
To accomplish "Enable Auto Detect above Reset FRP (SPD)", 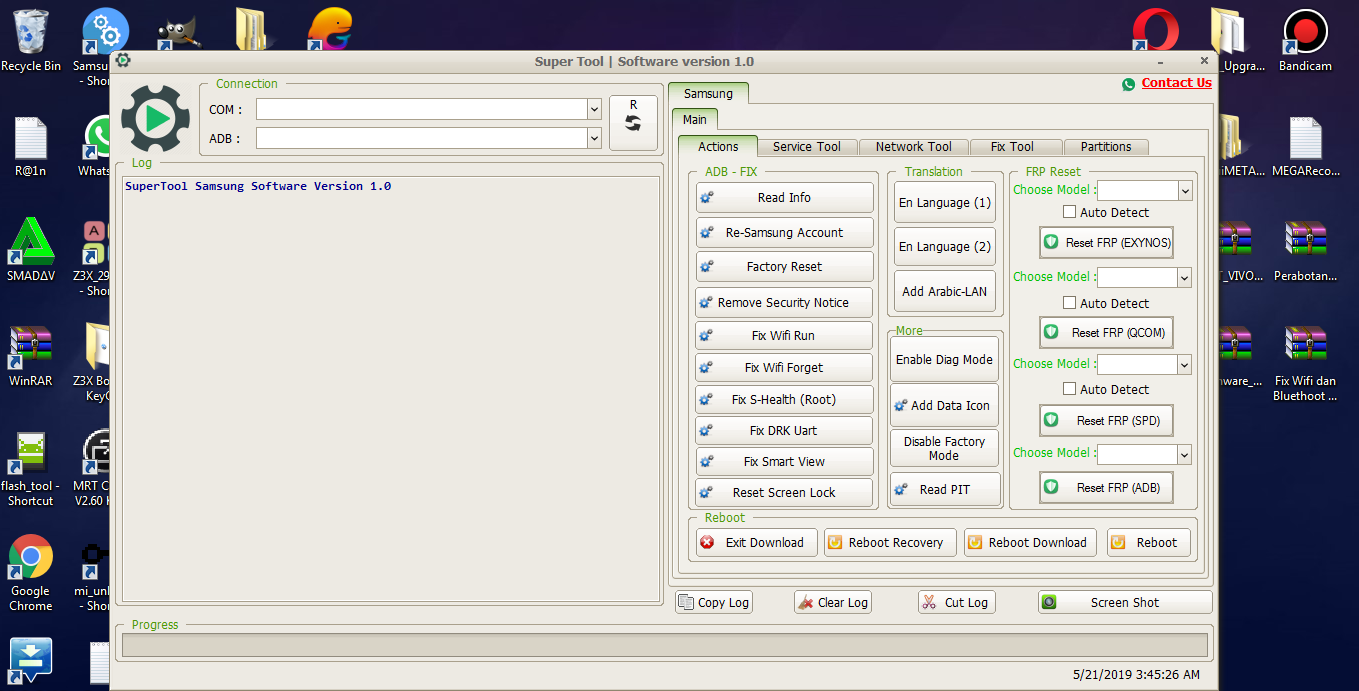I will (1069, 389).
